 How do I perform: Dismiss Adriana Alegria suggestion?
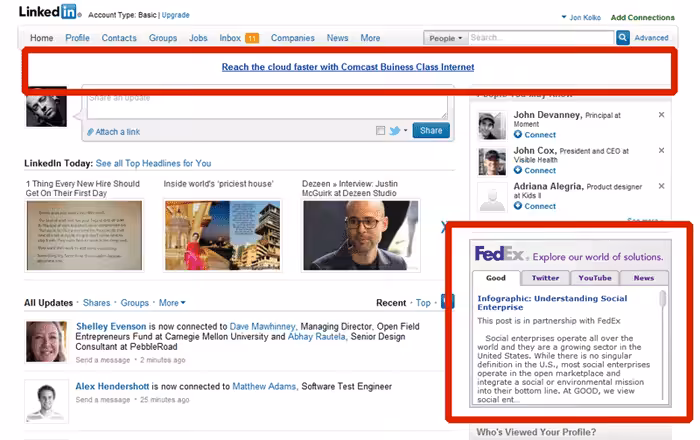[x=661, y=186]
